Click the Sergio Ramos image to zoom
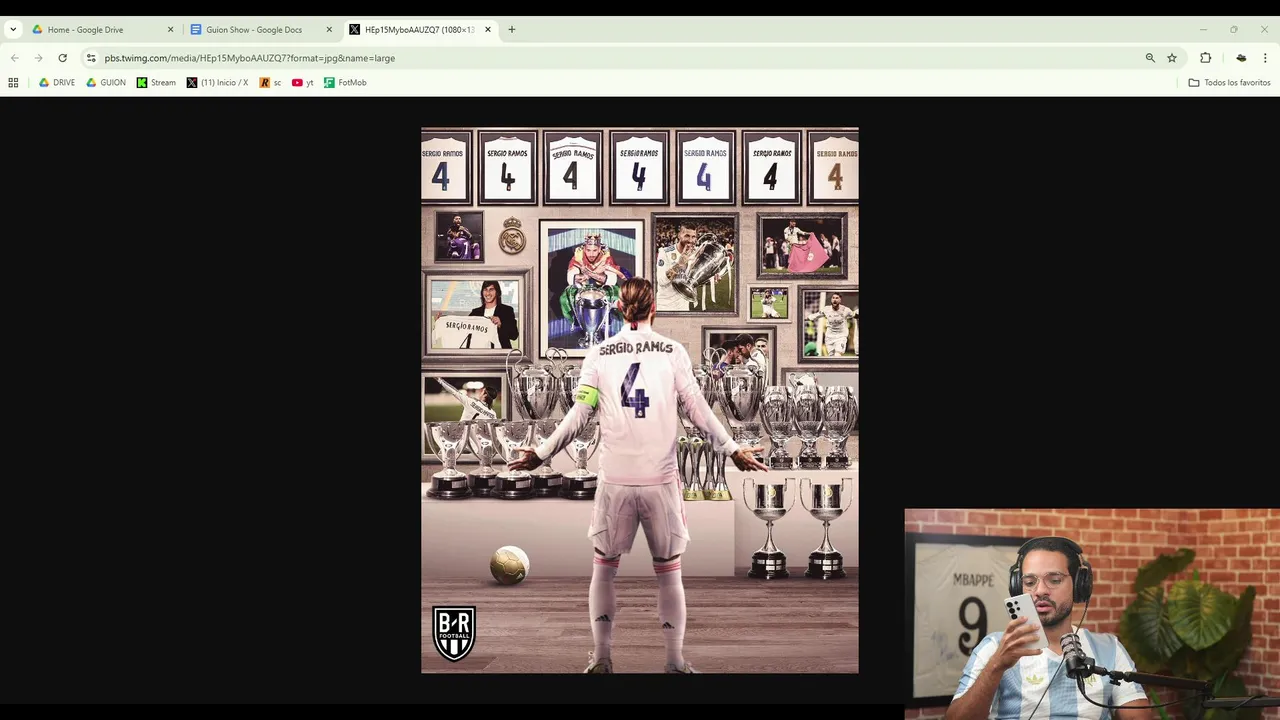 point(640,400)
